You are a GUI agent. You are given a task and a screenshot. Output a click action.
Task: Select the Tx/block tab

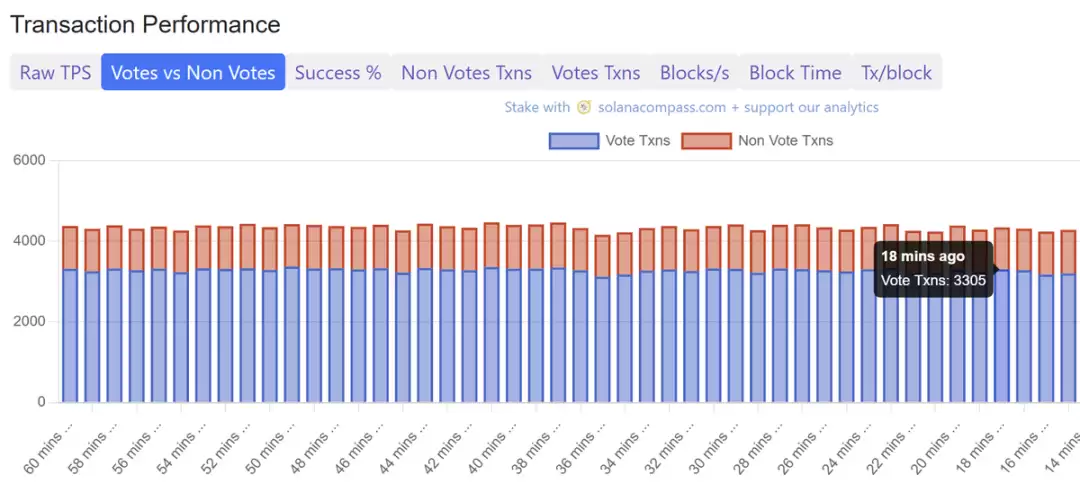coord(896,72)
